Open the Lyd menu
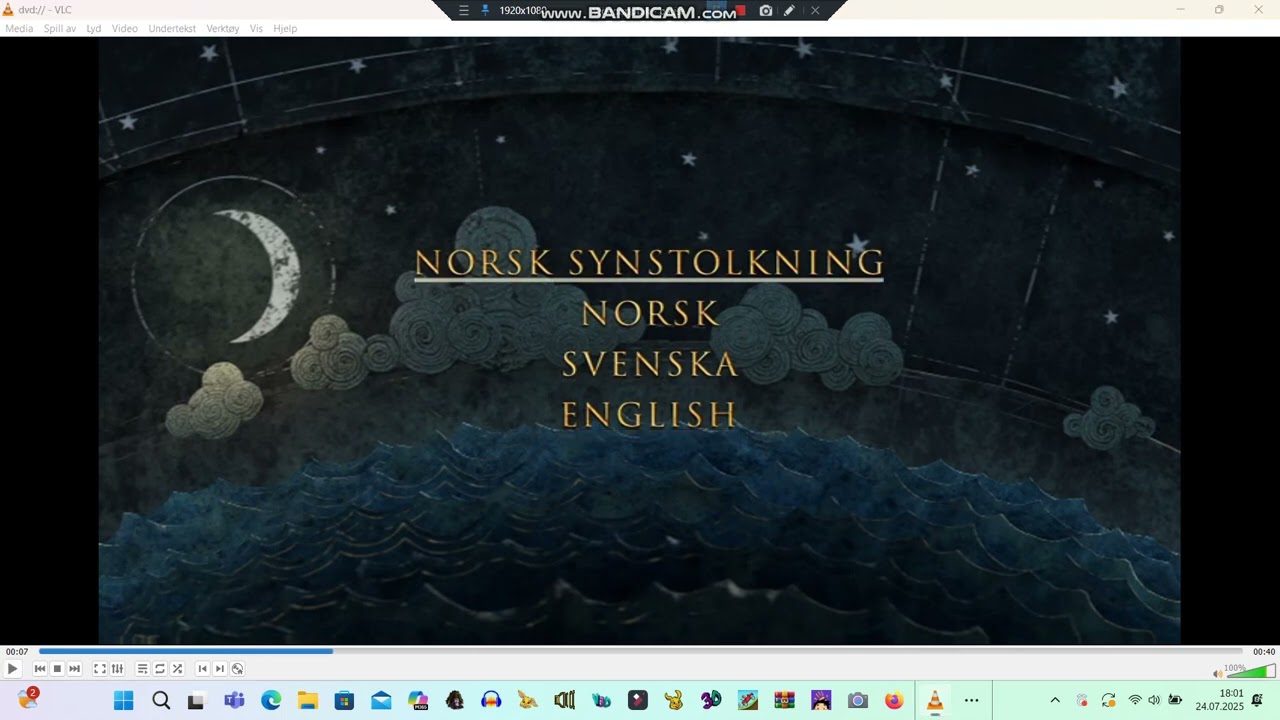 pos(94,28)
